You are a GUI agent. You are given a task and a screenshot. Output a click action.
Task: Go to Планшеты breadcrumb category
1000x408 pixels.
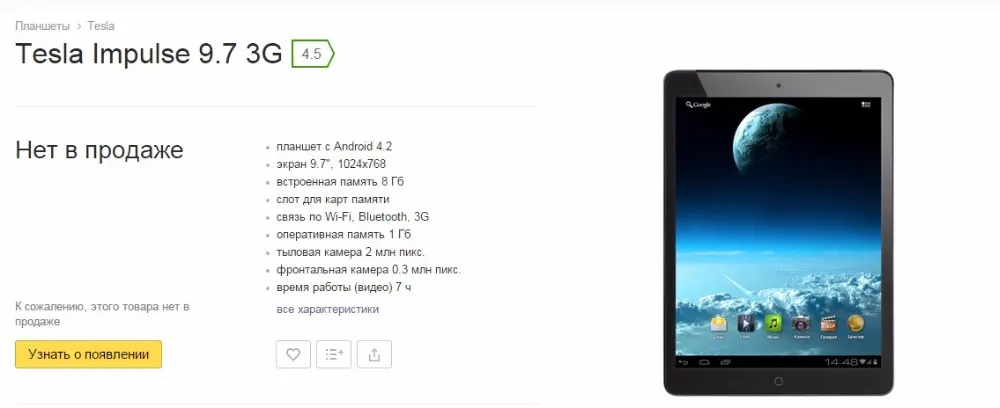[x=42, y=26]
